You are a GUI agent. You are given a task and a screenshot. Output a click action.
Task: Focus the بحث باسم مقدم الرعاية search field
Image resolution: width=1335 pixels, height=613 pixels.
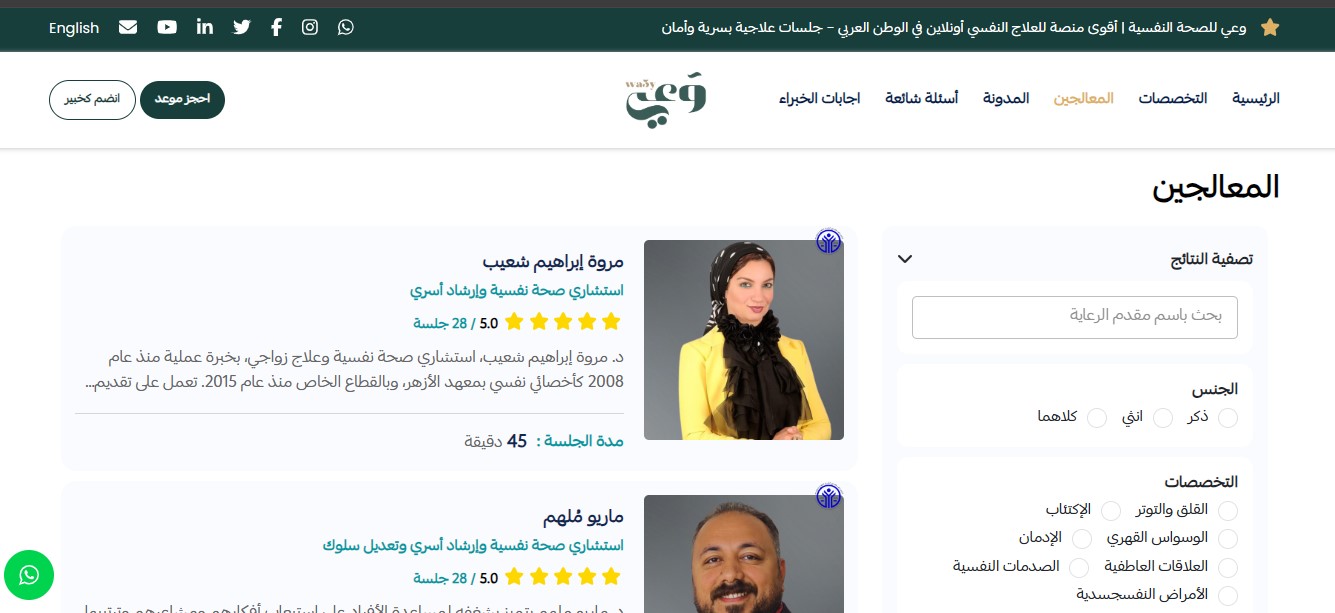(x=1075, y=317)
